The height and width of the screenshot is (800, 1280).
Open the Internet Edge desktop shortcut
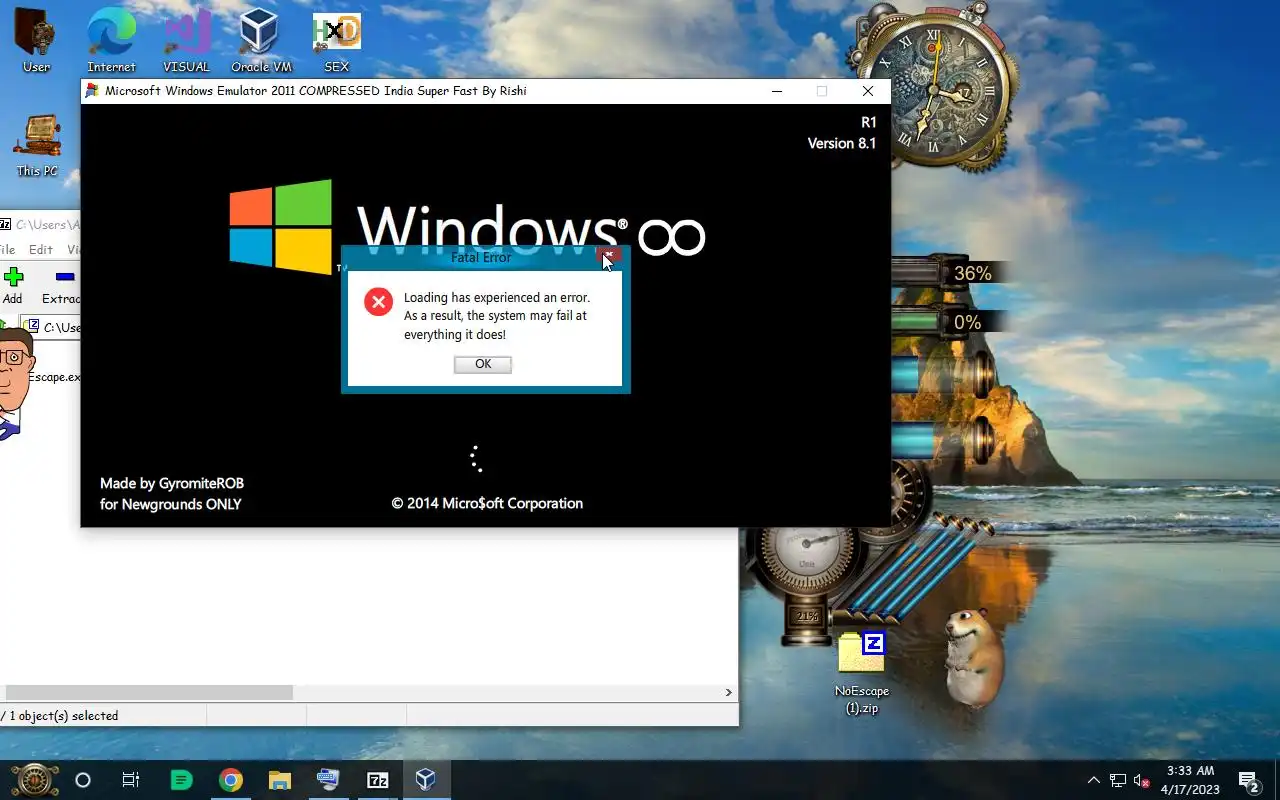pos(111,41)
